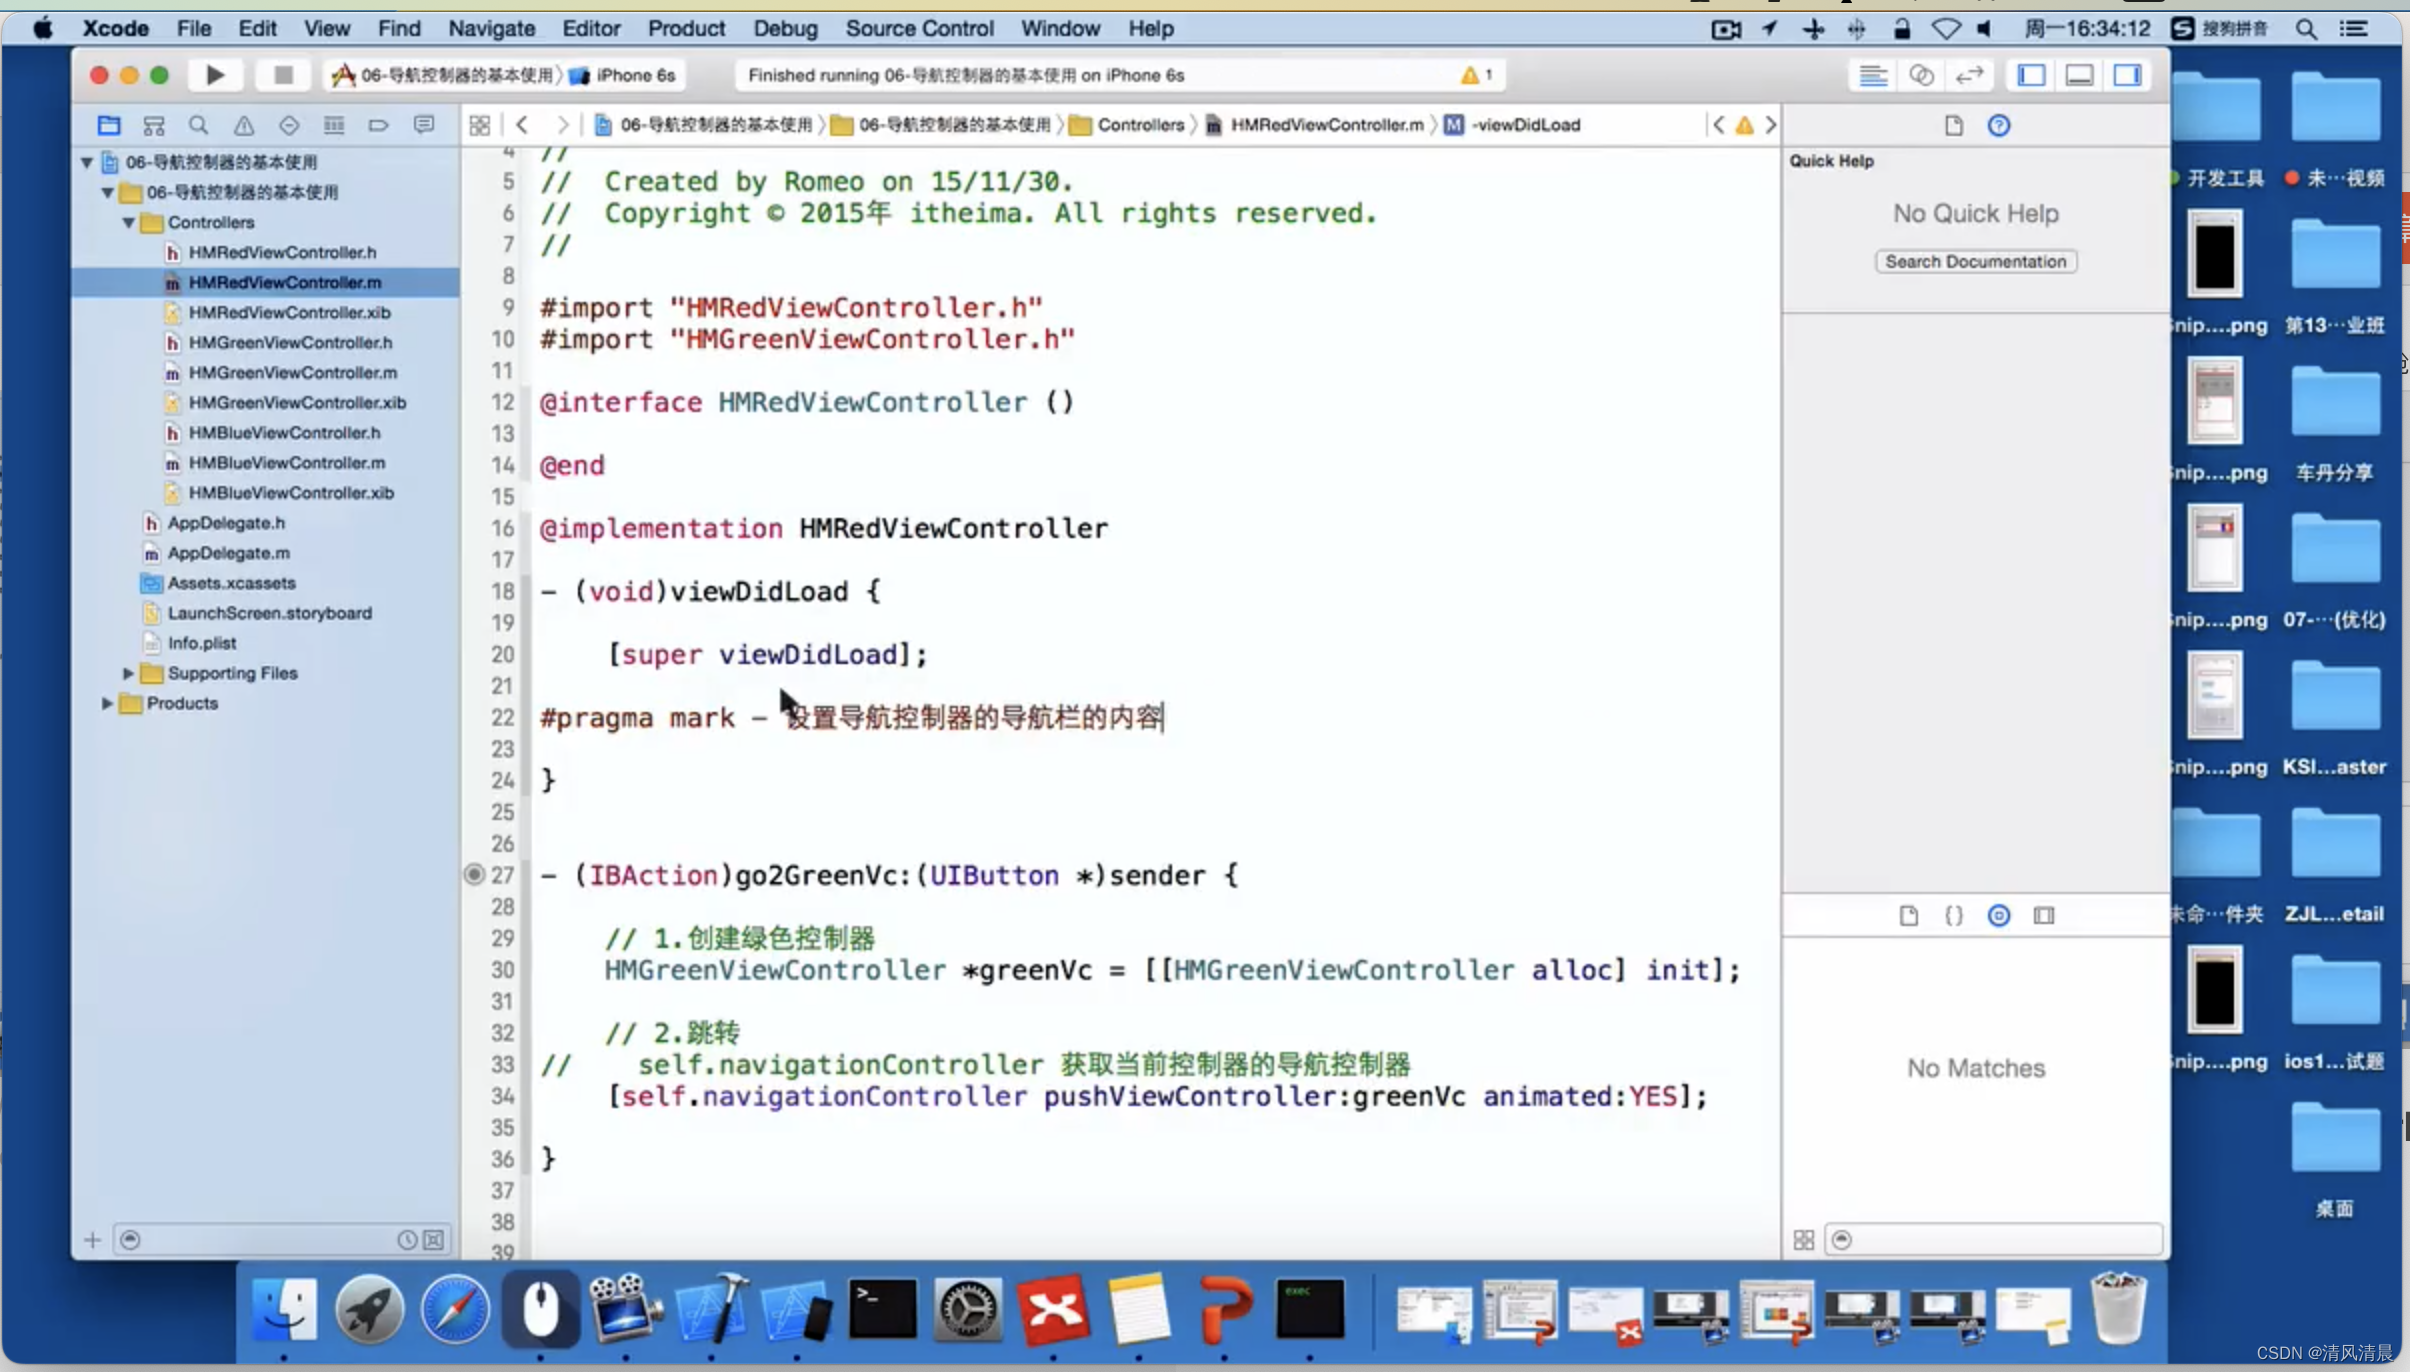Open the Symbol navigator icon
The width and height of the screenshot is (2410, 1372).
point(154,125)
